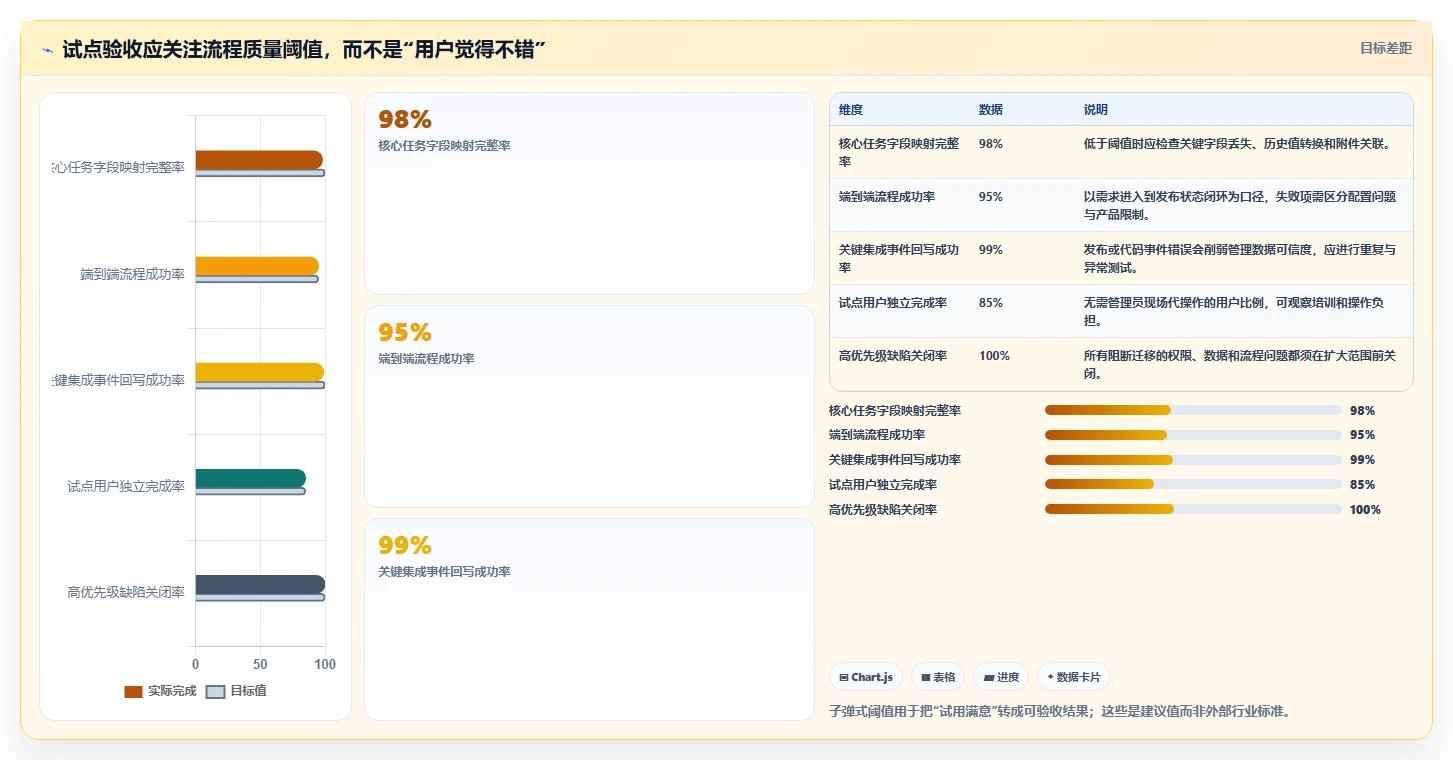Click the yellow 关键集成事件回写成功率 chart bar
The width and height of the screenshot is (1453, 760).
point(259,372)
